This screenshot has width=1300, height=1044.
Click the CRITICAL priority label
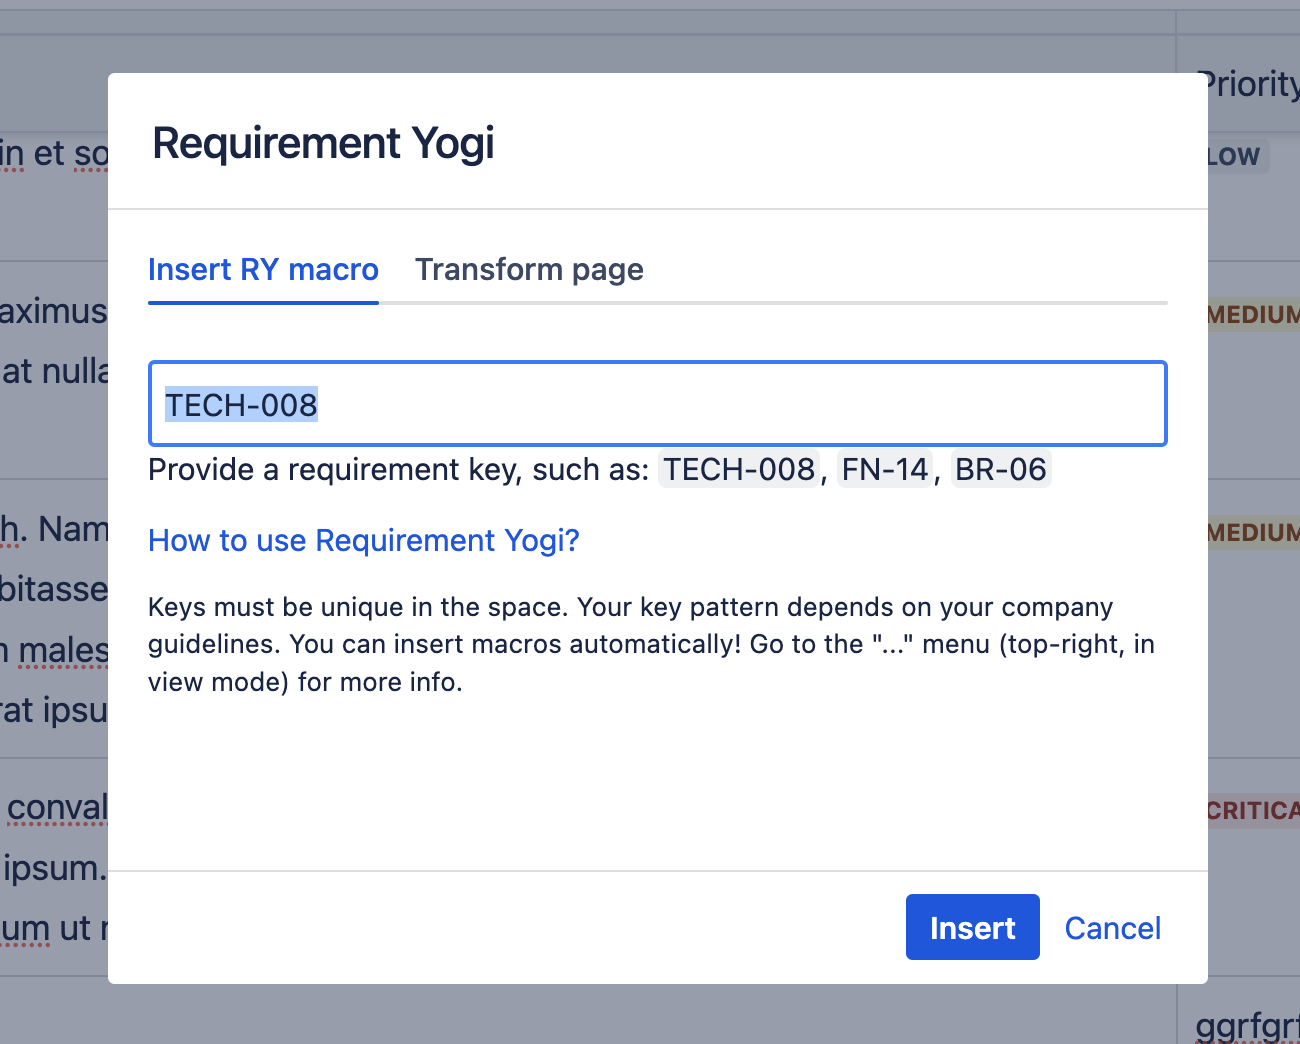coord(1252,810)
